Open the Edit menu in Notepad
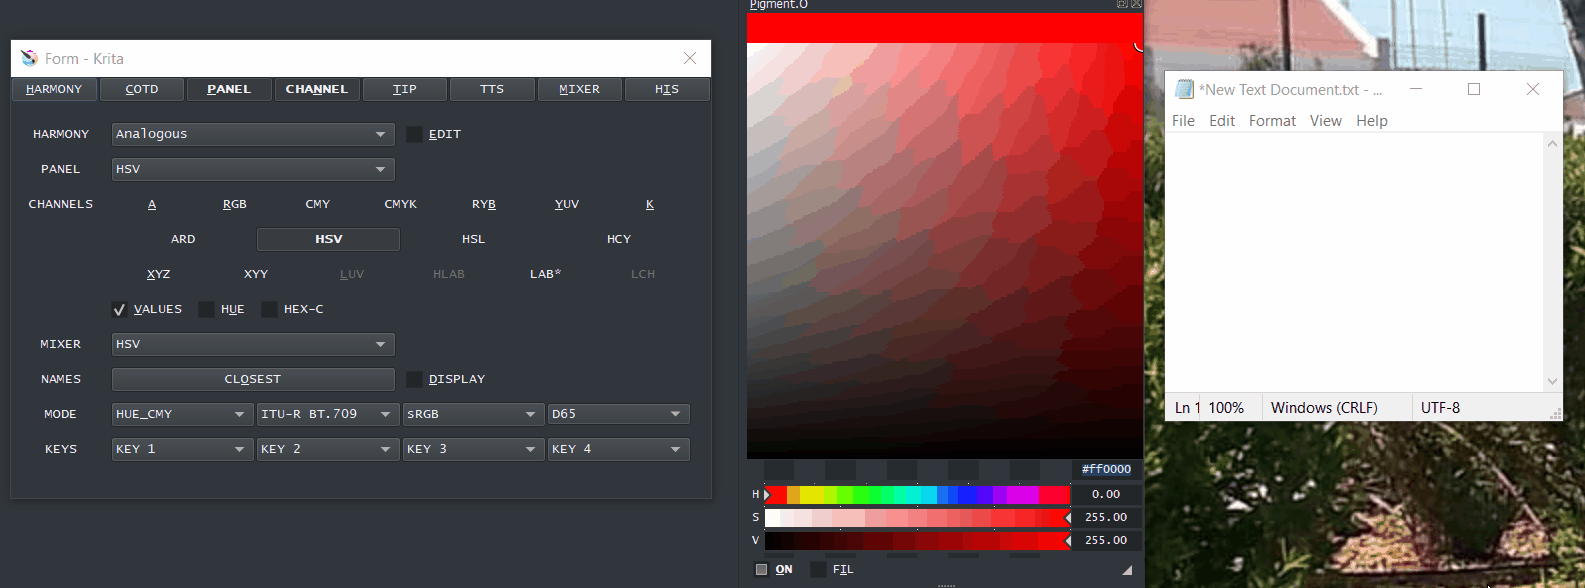The height and width of the screenshot is (588, 1585). [x=1222, y=121]
